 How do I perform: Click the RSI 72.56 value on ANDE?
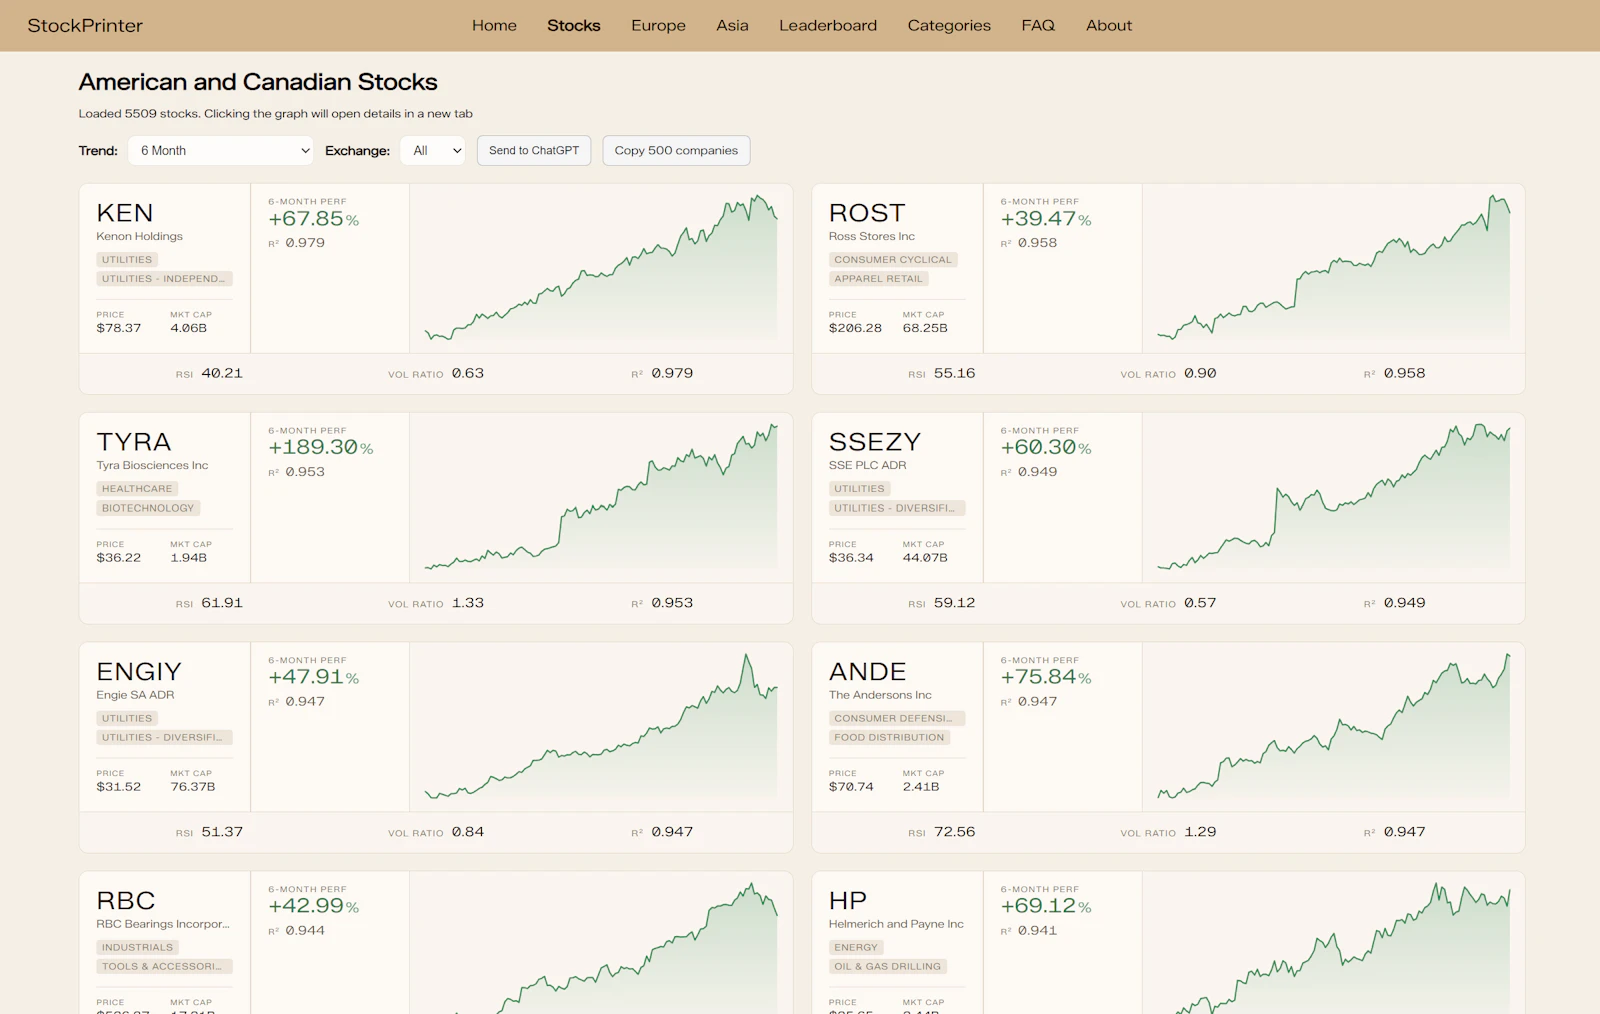954,832
